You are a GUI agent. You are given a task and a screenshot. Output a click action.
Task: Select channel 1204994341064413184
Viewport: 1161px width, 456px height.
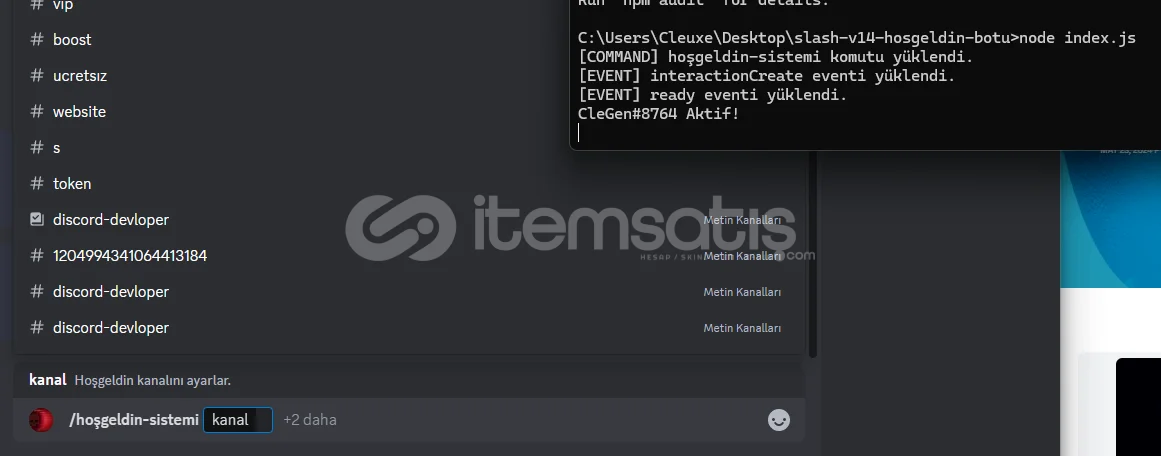click(x=408, y=256)
